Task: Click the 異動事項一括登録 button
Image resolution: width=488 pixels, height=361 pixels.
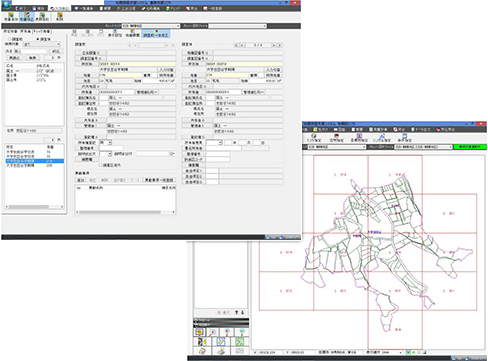Action: [x=159, y=180]
